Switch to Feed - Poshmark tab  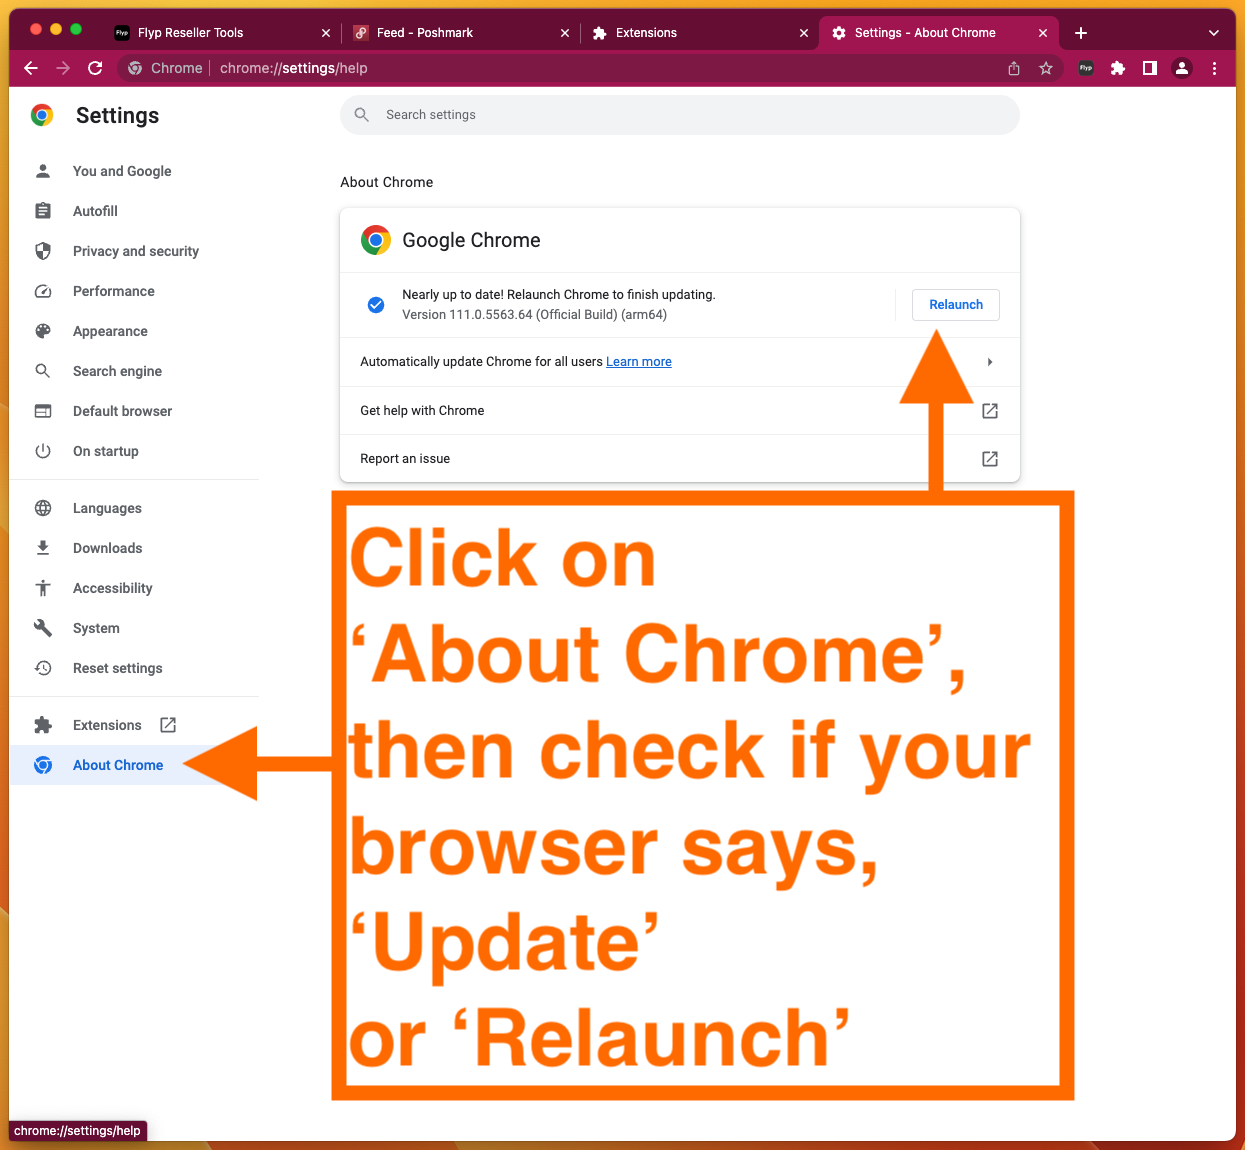(461, 33)
